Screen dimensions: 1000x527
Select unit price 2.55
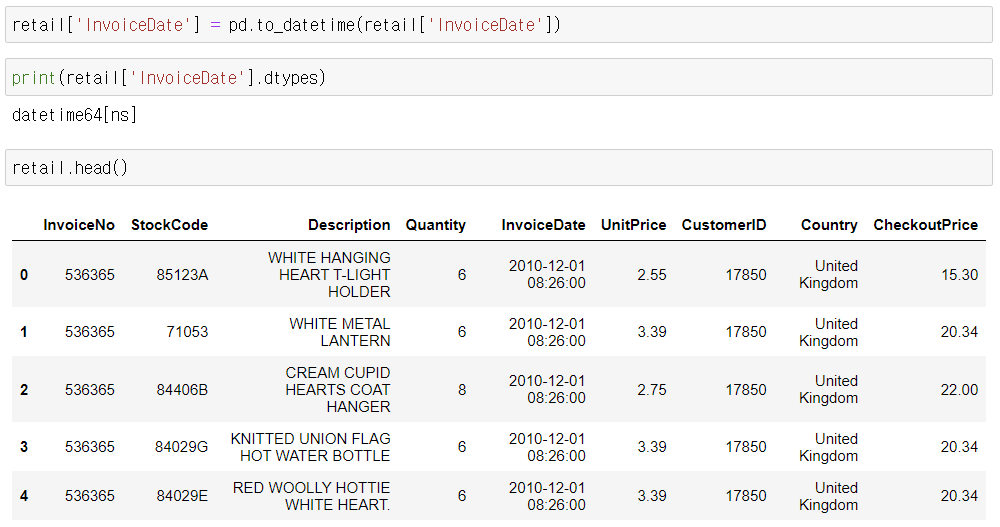click(x=652, y=275)
